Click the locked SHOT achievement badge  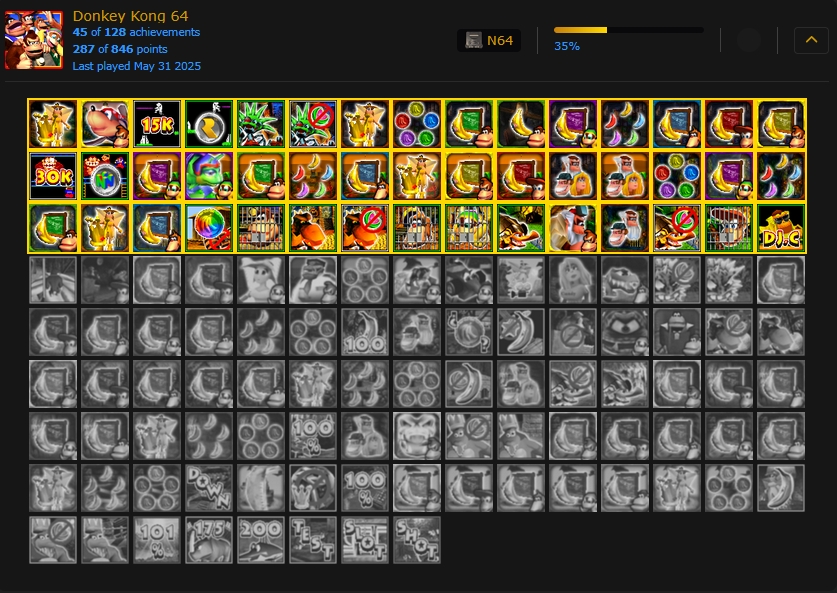pyautogui.click(x=417, y=540)
